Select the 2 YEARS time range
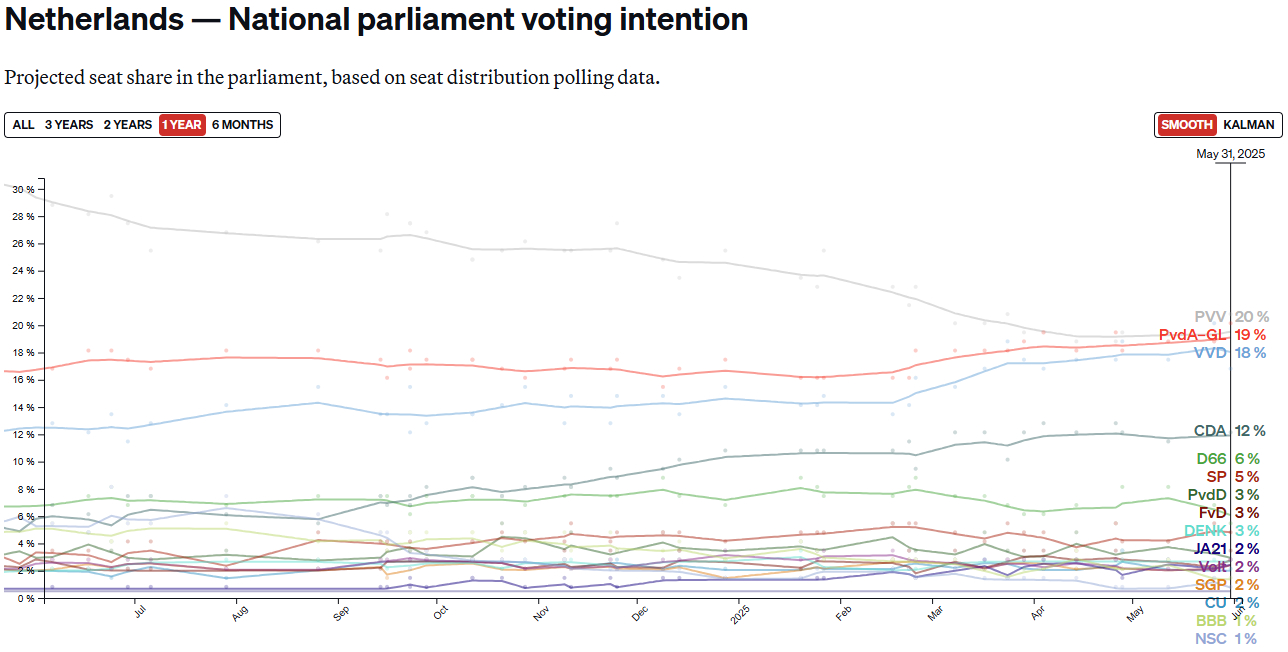 128,125
